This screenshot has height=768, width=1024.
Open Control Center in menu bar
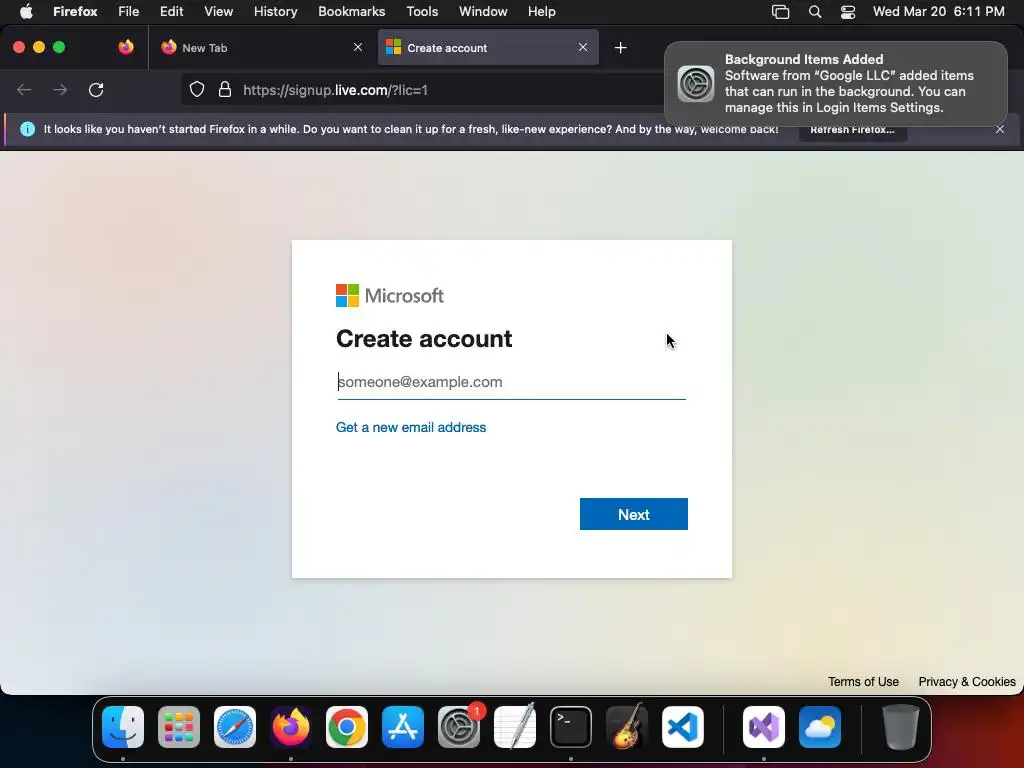point(848,12)
